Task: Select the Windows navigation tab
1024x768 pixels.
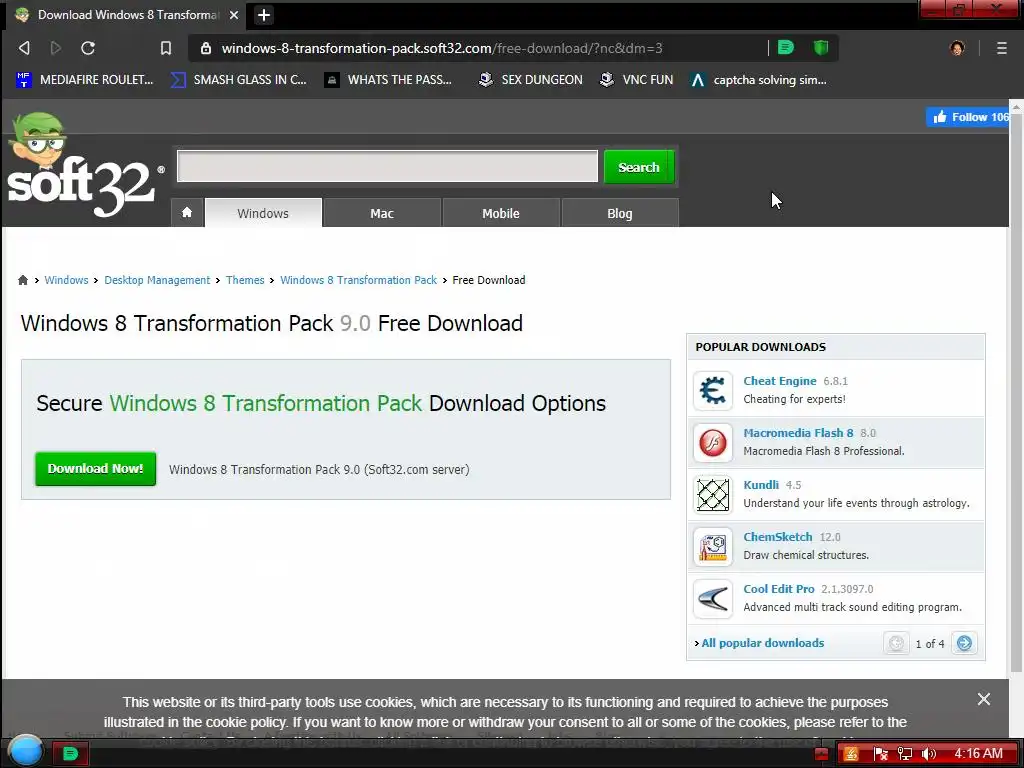Action: click(x=263, y=213)
